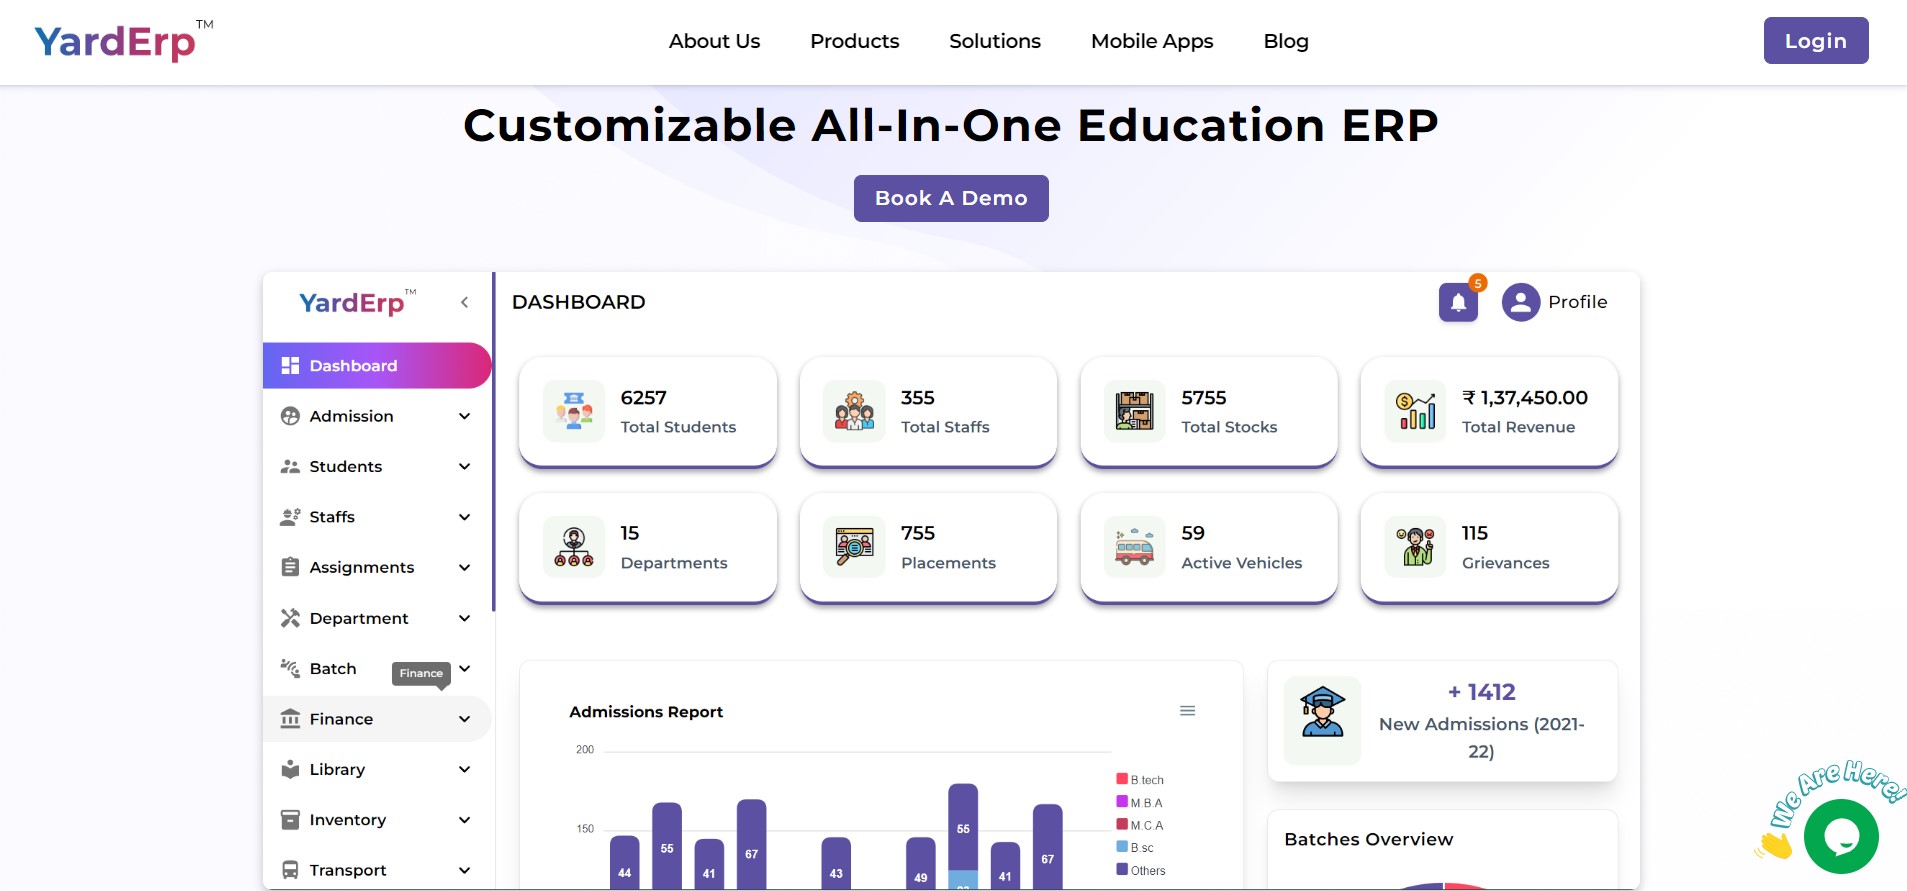Expand the Batch menu chevron
Image resolution: width=1907 pixels, height=891 pixels.
click(464, 668)
